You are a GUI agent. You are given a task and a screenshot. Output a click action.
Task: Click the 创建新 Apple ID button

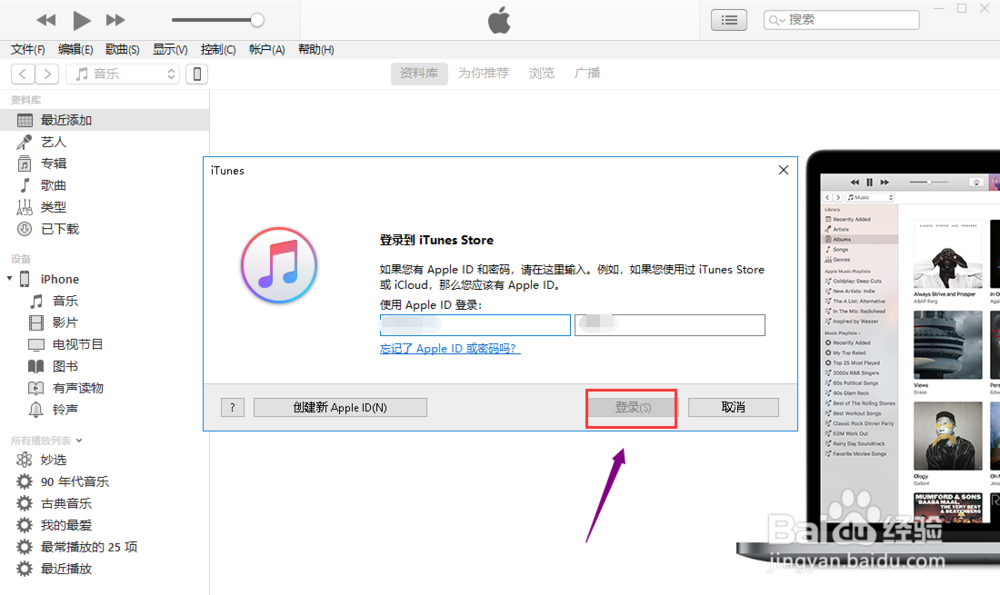340,407
